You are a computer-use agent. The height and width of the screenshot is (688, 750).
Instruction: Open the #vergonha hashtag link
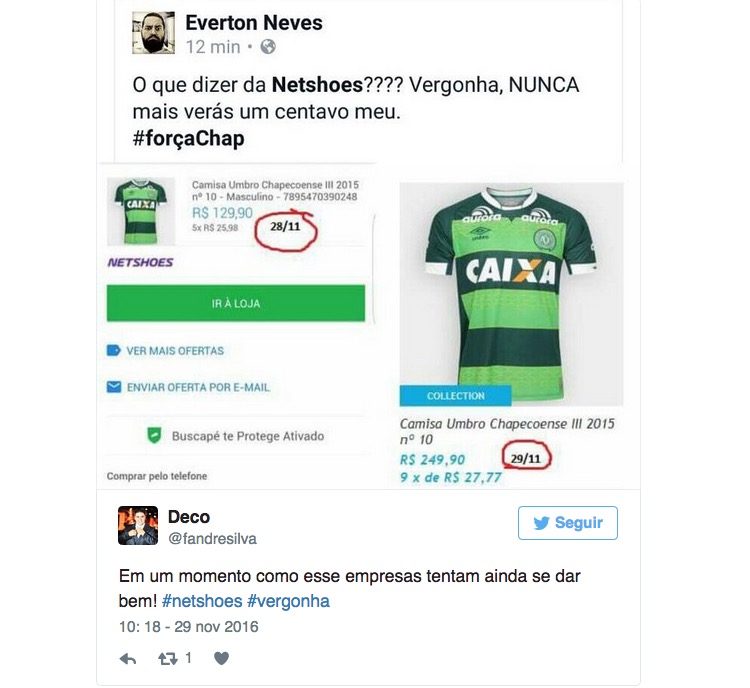(288, 601)
